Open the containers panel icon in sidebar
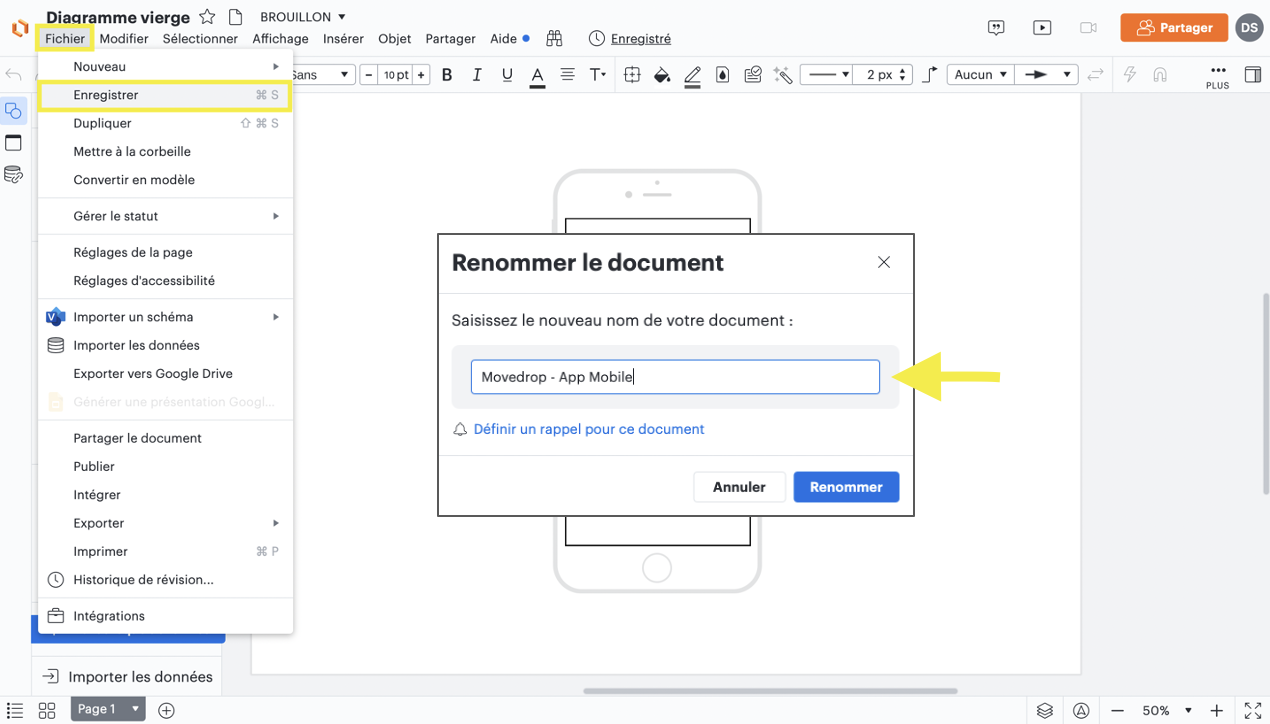The image size is (1270, 724). pyautogui.click(x=13, y=143)
